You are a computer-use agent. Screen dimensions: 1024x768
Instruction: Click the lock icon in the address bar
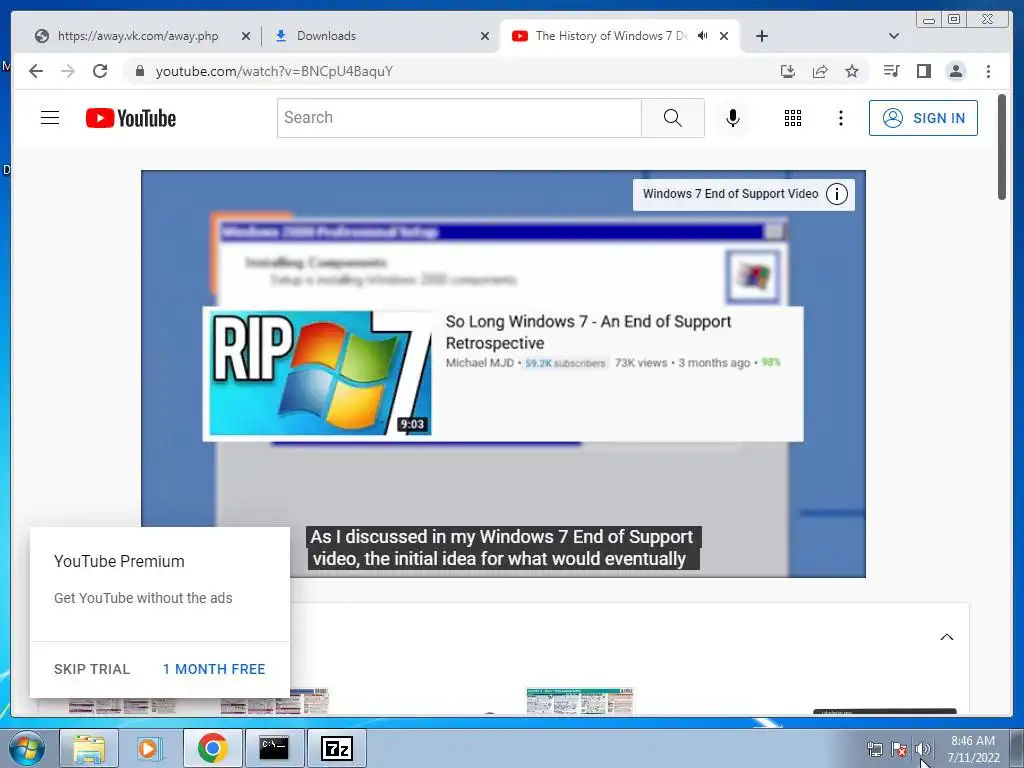tap(139, 71)
